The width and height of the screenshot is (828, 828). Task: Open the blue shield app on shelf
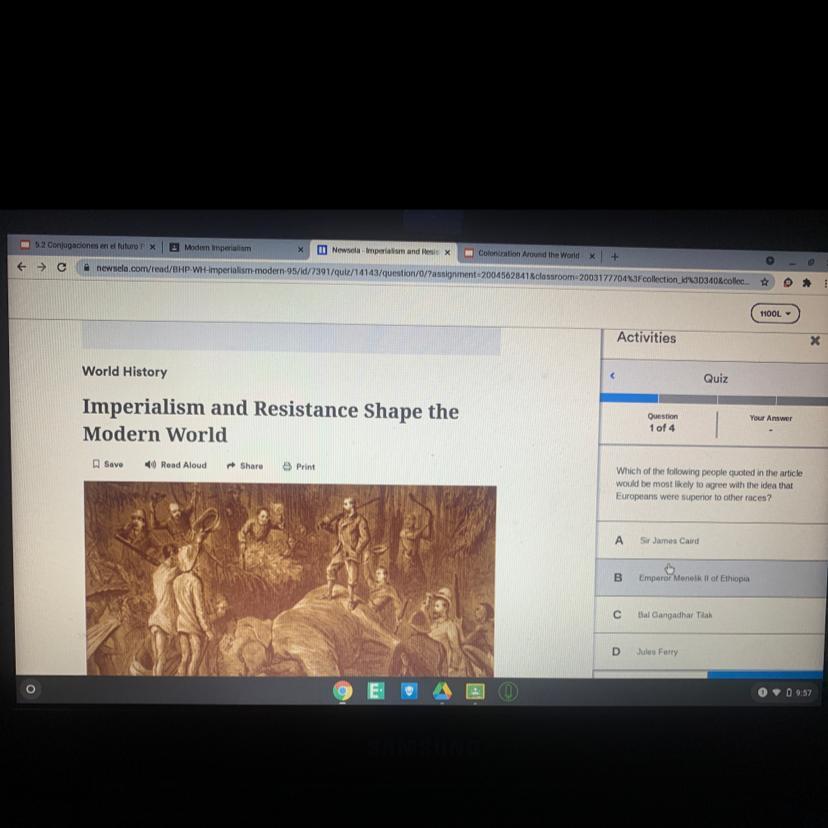pyautogui.click(x=409, y=691)
